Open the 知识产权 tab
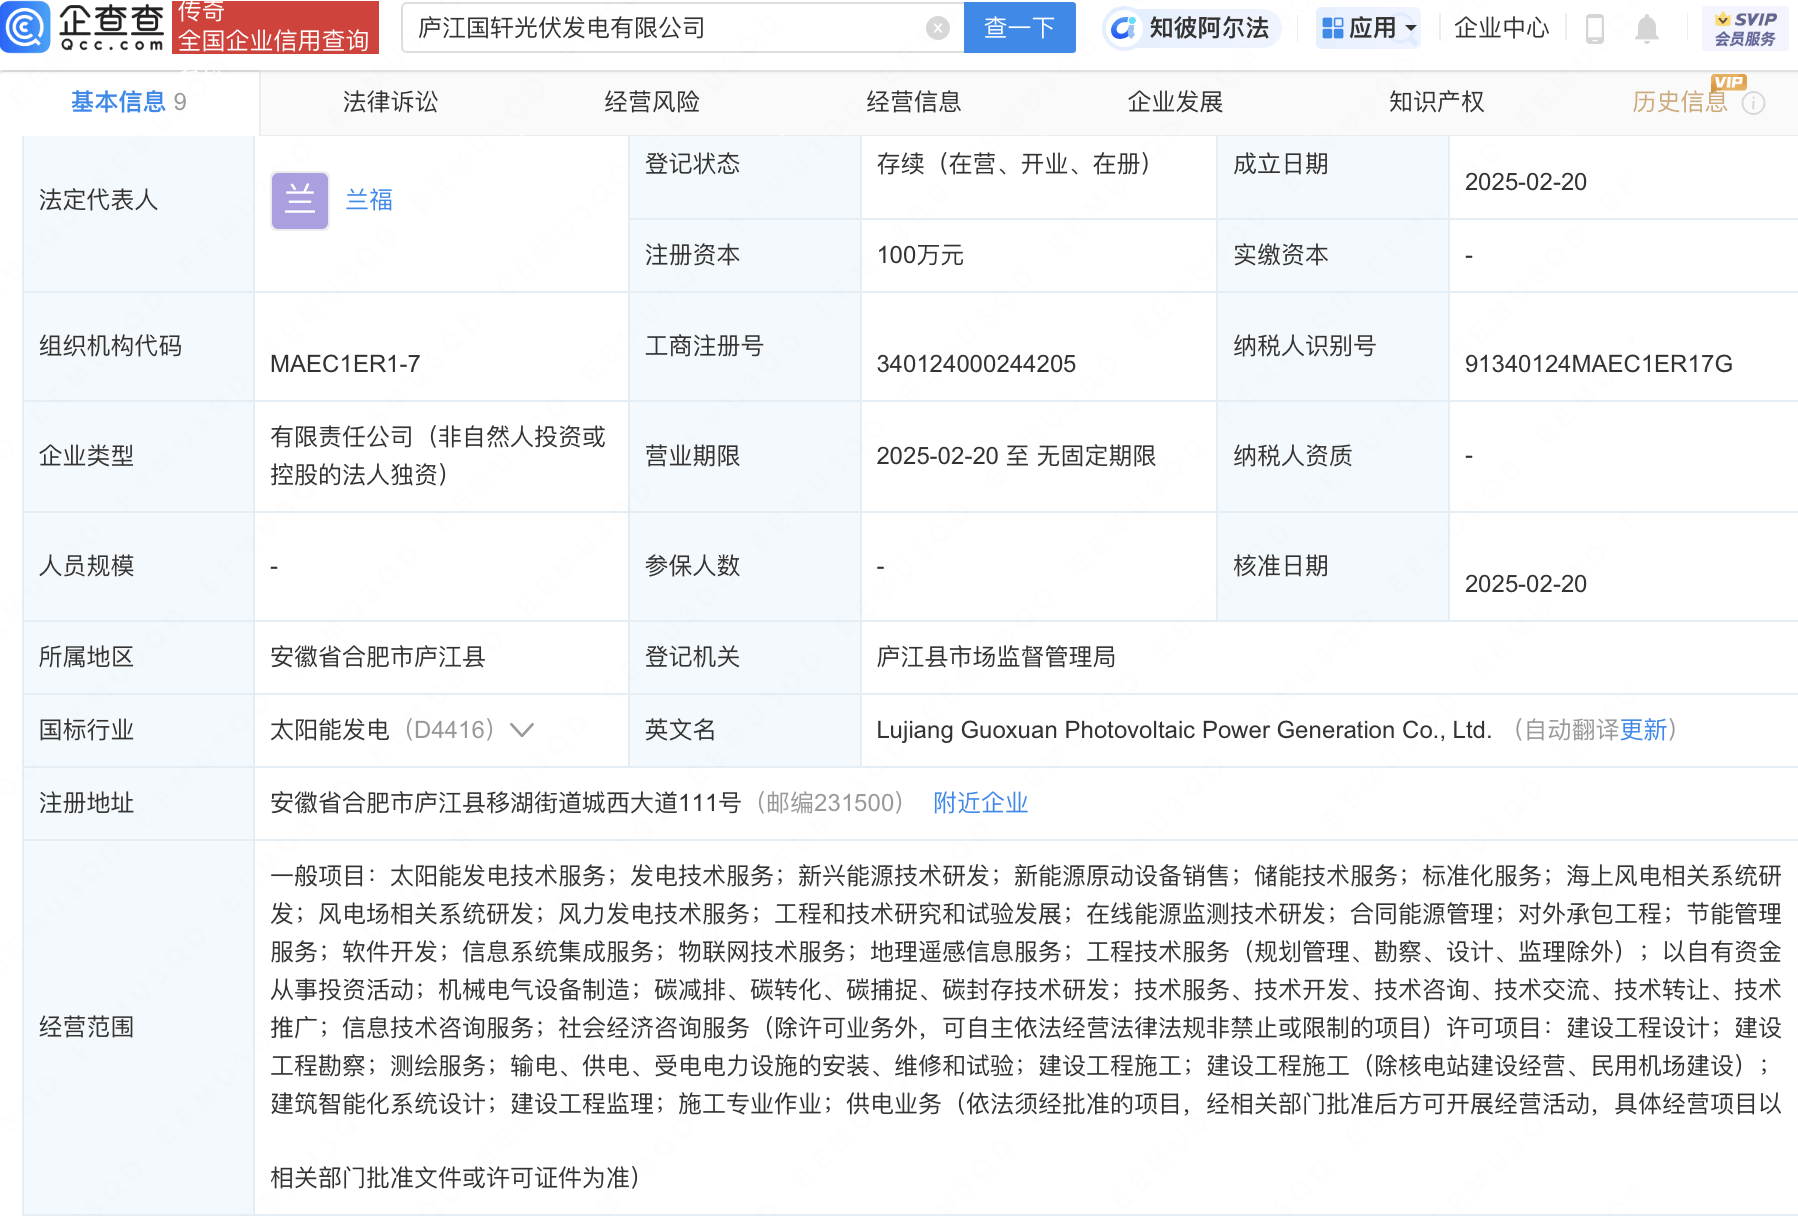 pos(1434,101)
